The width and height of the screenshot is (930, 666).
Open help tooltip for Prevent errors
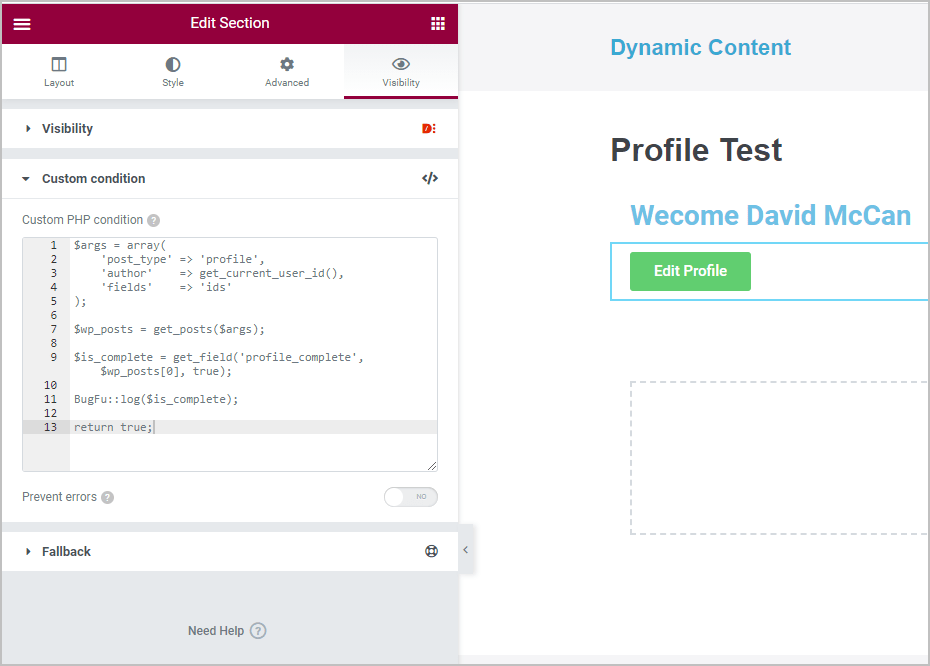(107, 498)
